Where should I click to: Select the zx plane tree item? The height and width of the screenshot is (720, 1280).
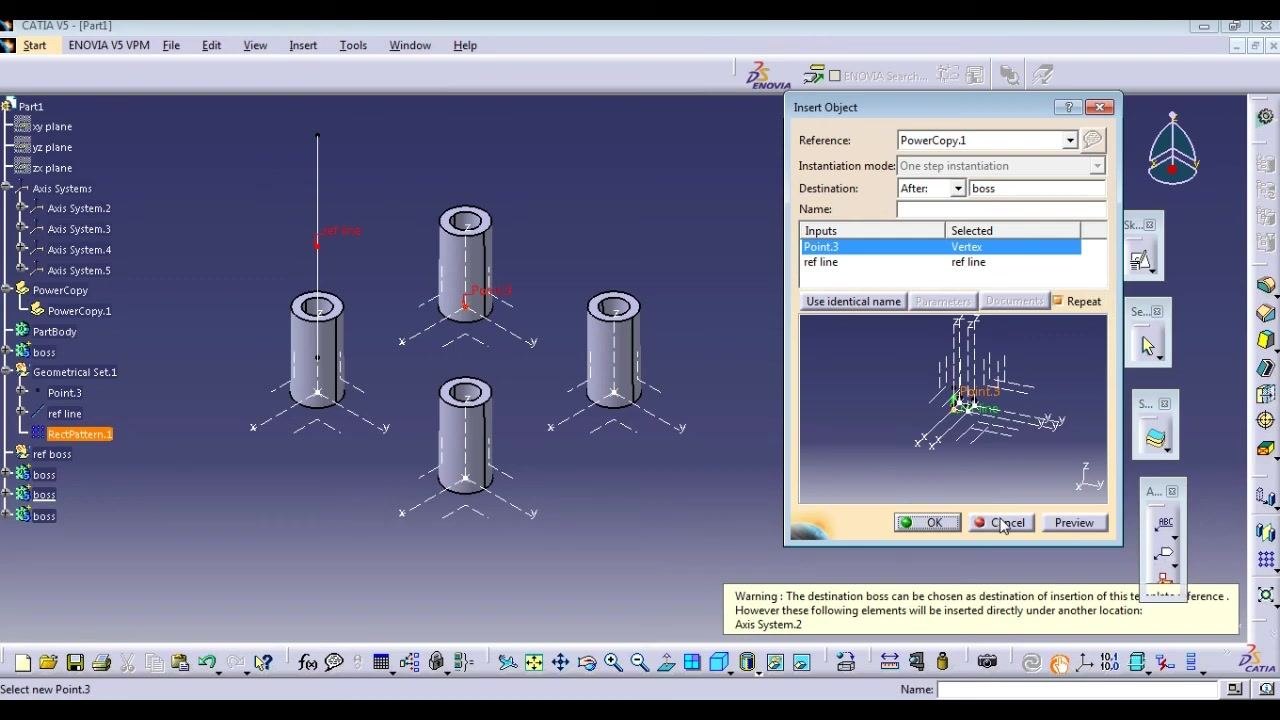pos(52,168)
